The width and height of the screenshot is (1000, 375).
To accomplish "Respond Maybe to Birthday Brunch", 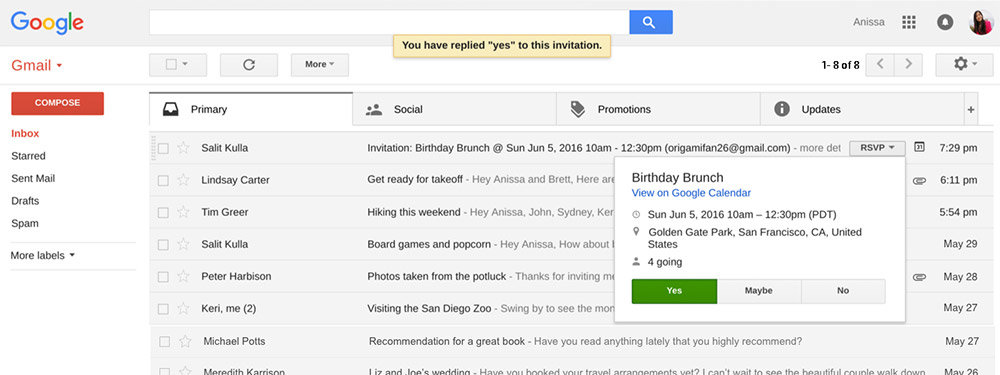I will (x=759, y=291).
